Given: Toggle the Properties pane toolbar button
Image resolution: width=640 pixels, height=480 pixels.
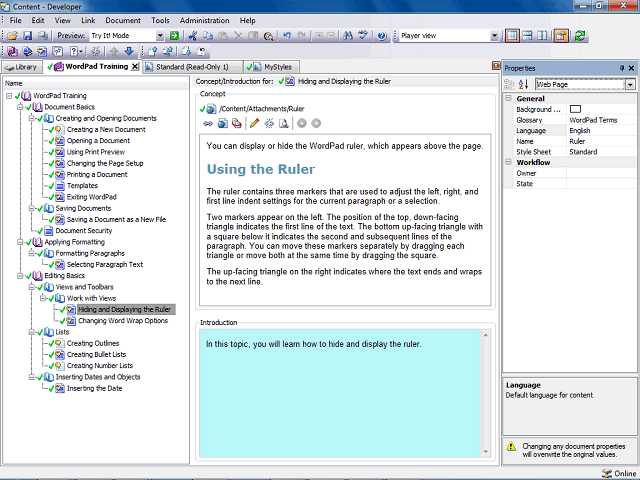Looking at the screenshot, I should [561, 36].
